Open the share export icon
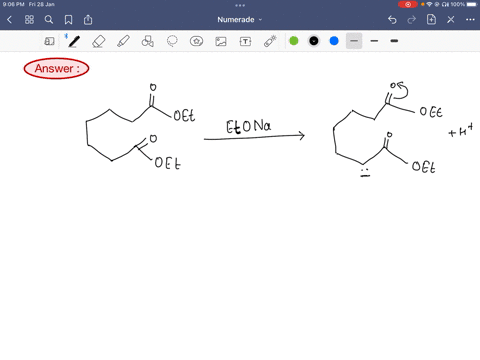The image size is (480, 360). point(88,20)
